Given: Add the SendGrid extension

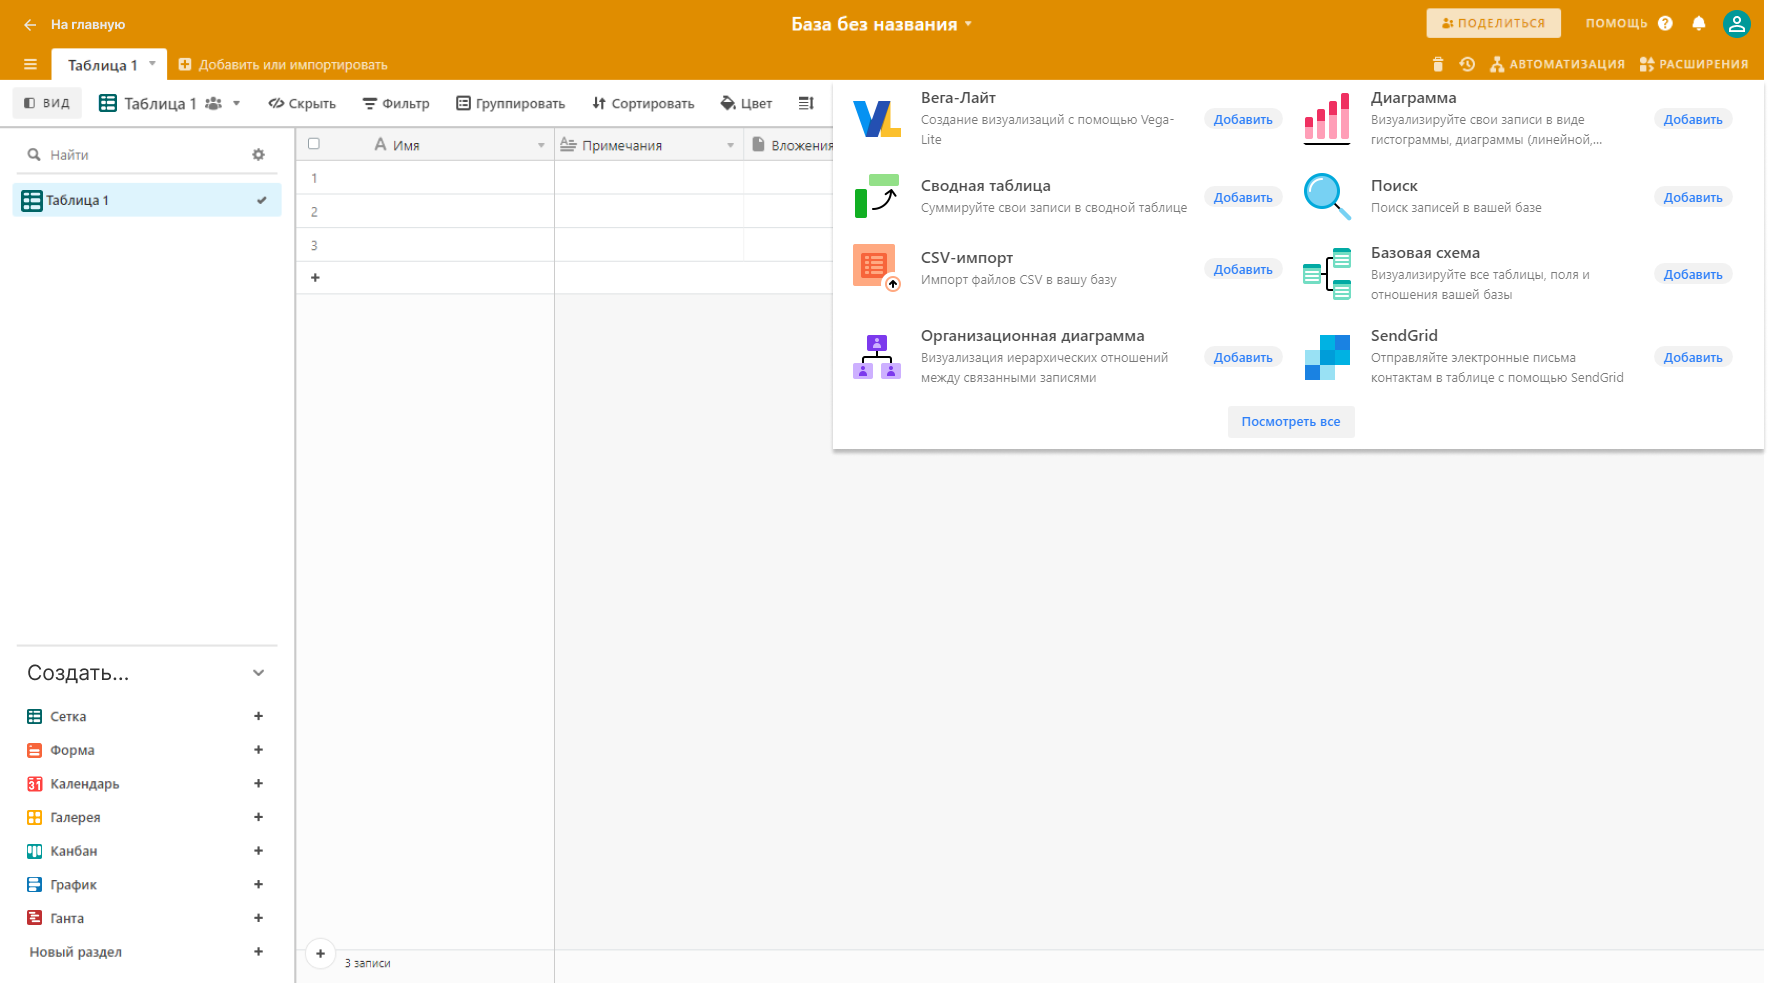Looking at the screenshot, I should [1693, 358].
